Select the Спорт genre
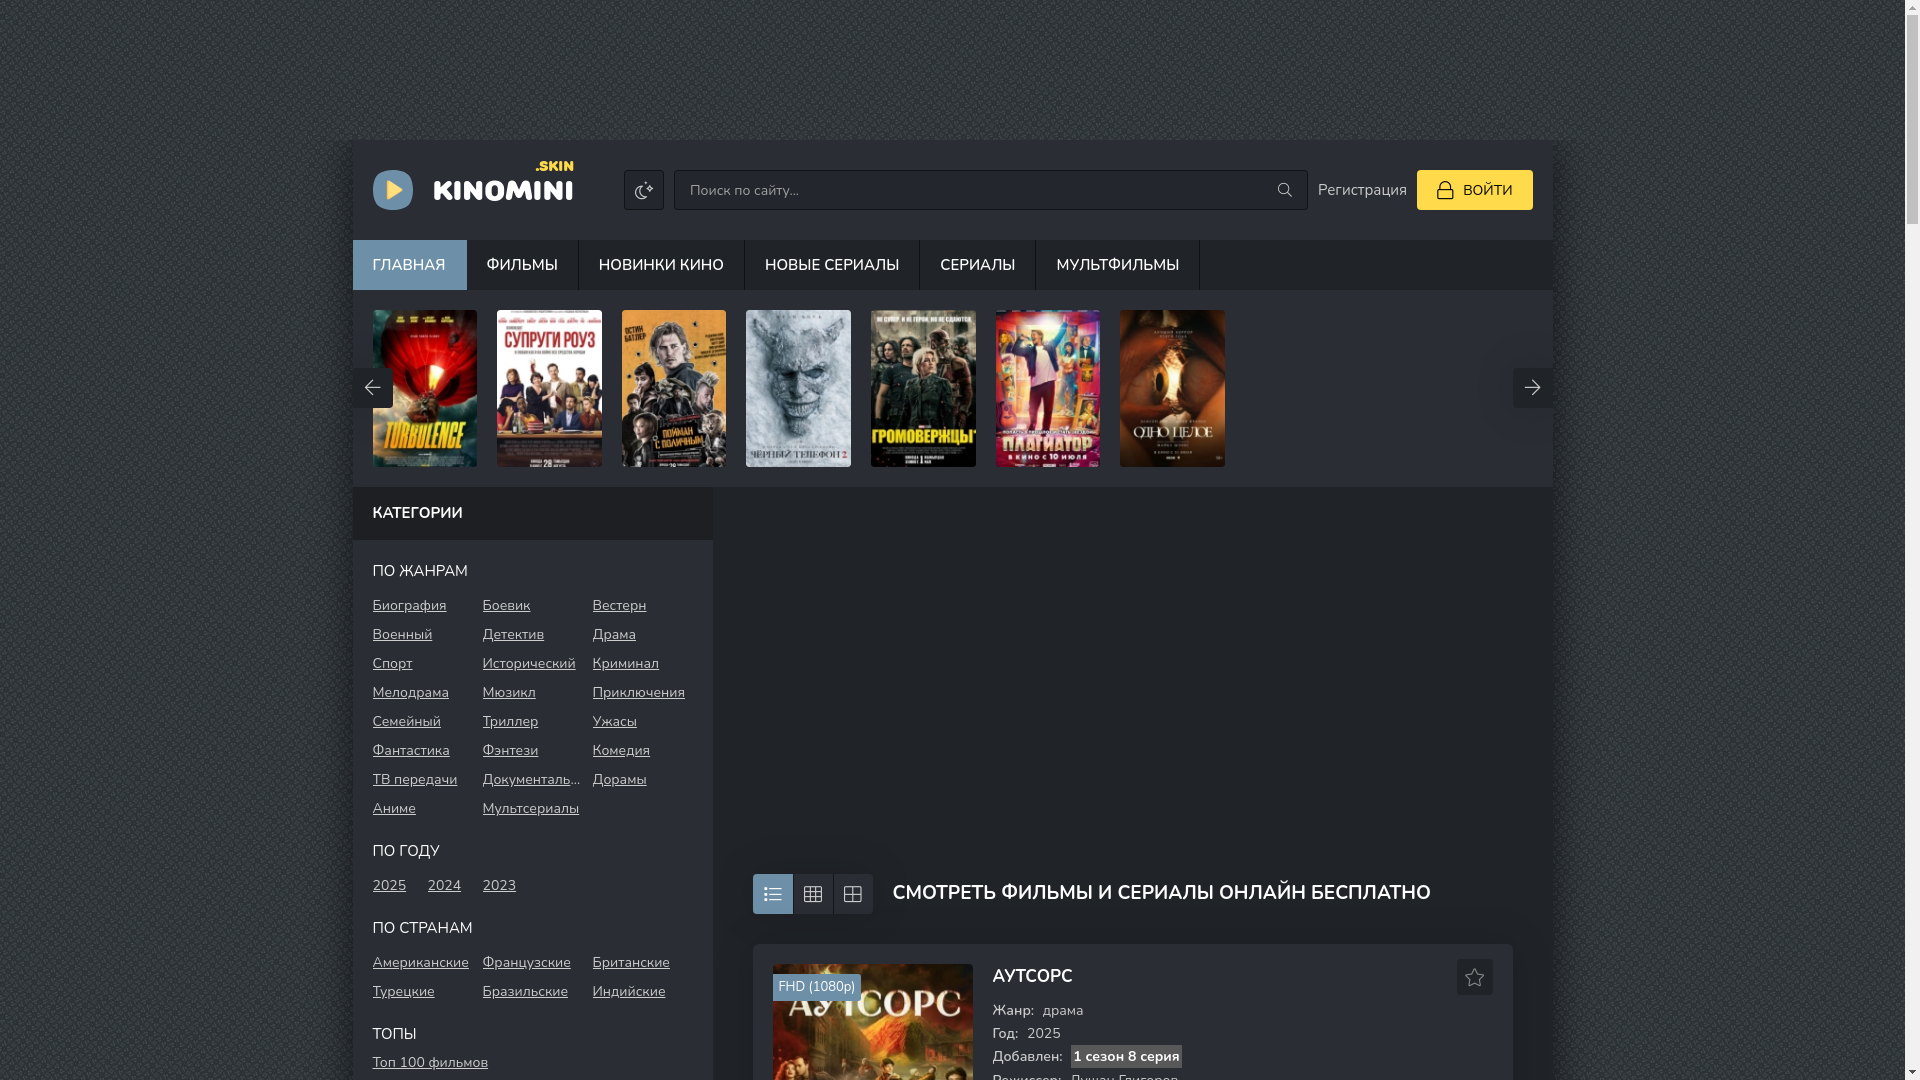The height and width of the screenshot is (1080, 1920). tap(392, 664)
